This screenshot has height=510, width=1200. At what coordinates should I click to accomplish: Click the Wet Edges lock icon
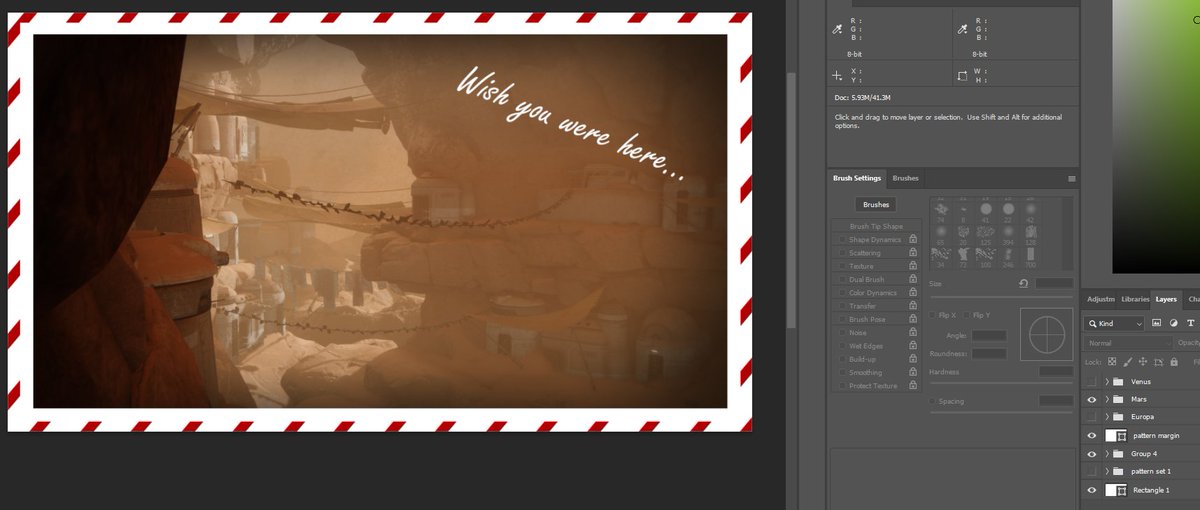[x=913, y=346]
